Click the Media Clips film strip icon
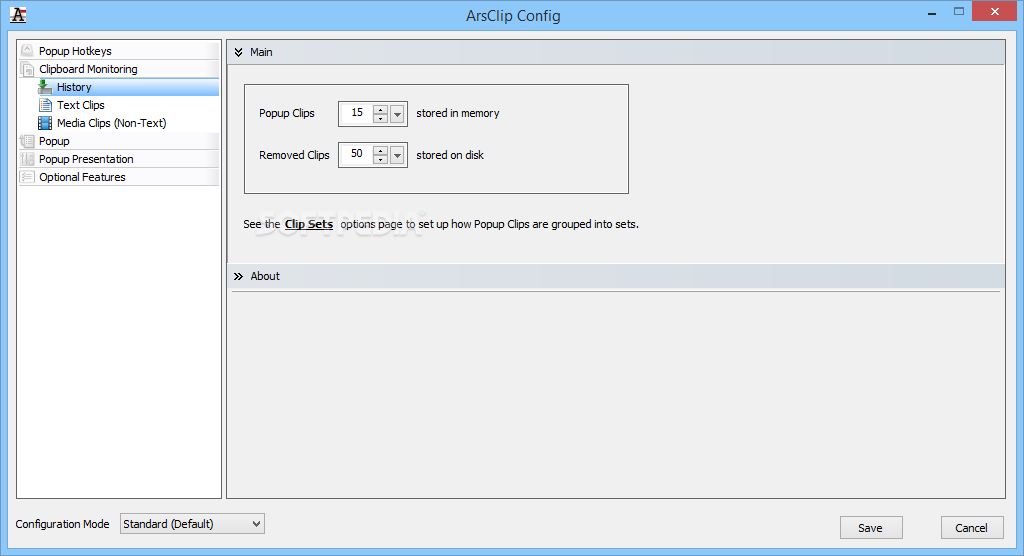The width and height of the screenshot is (1024, 556). [45, 123]
